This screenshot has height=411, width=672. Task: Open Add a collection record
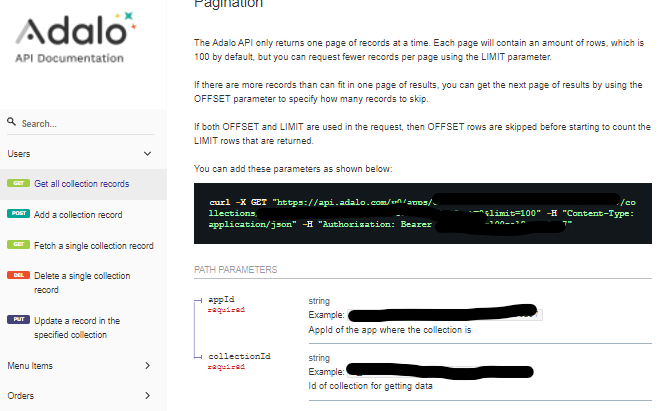click(x=78, y=215)
